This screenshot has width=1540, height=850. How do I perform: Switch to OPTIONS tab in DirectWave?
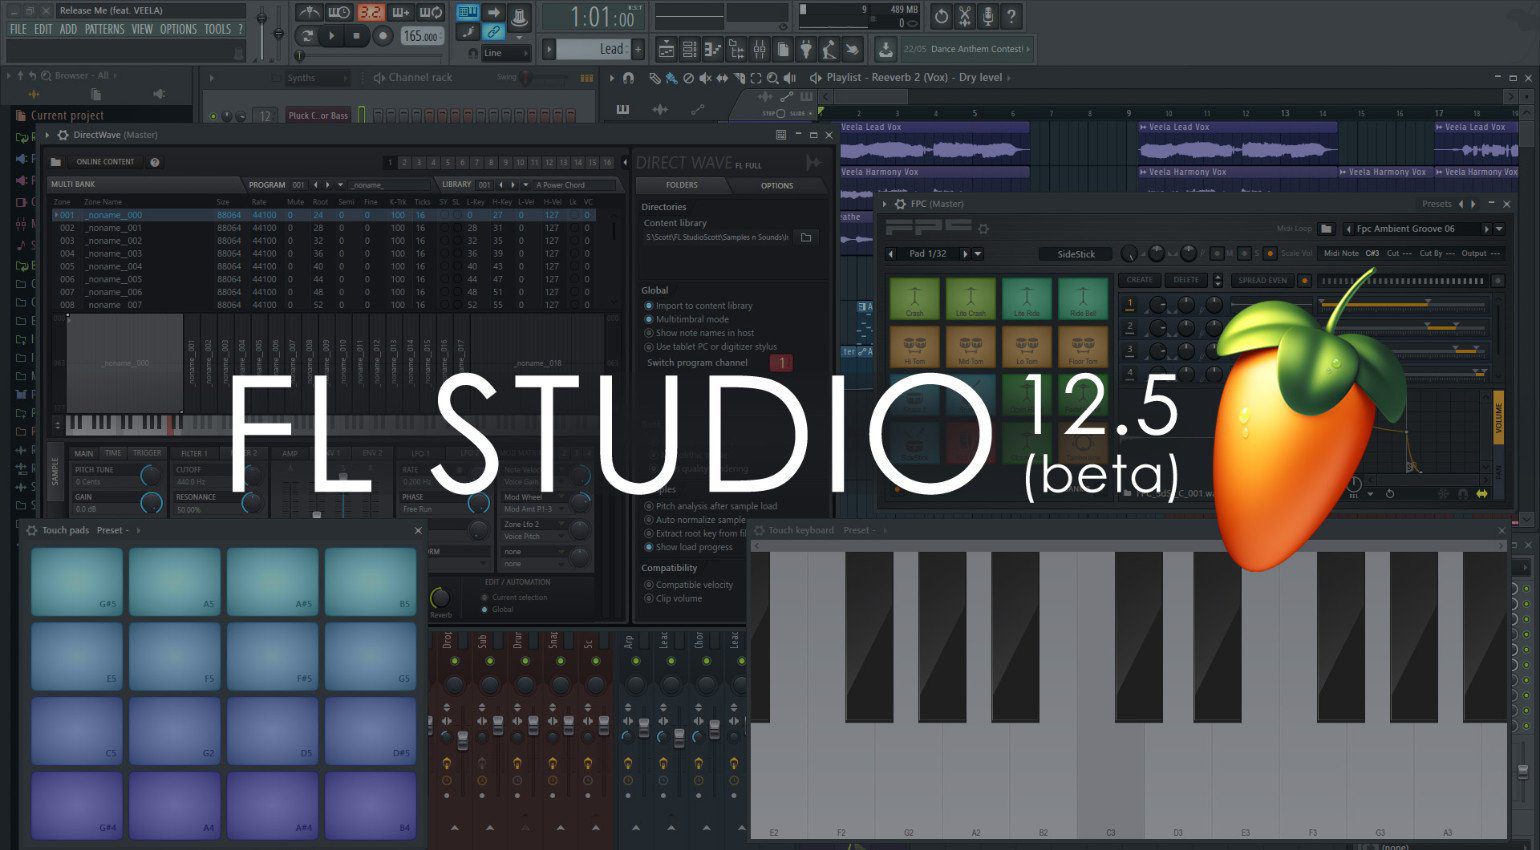777,185
